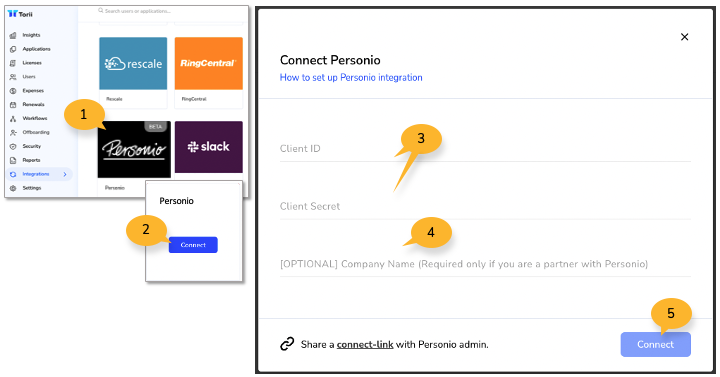720x377 pixels.
Task: Click the Personio integration tile
Action: pyautogui.click(x=134, y=149)
